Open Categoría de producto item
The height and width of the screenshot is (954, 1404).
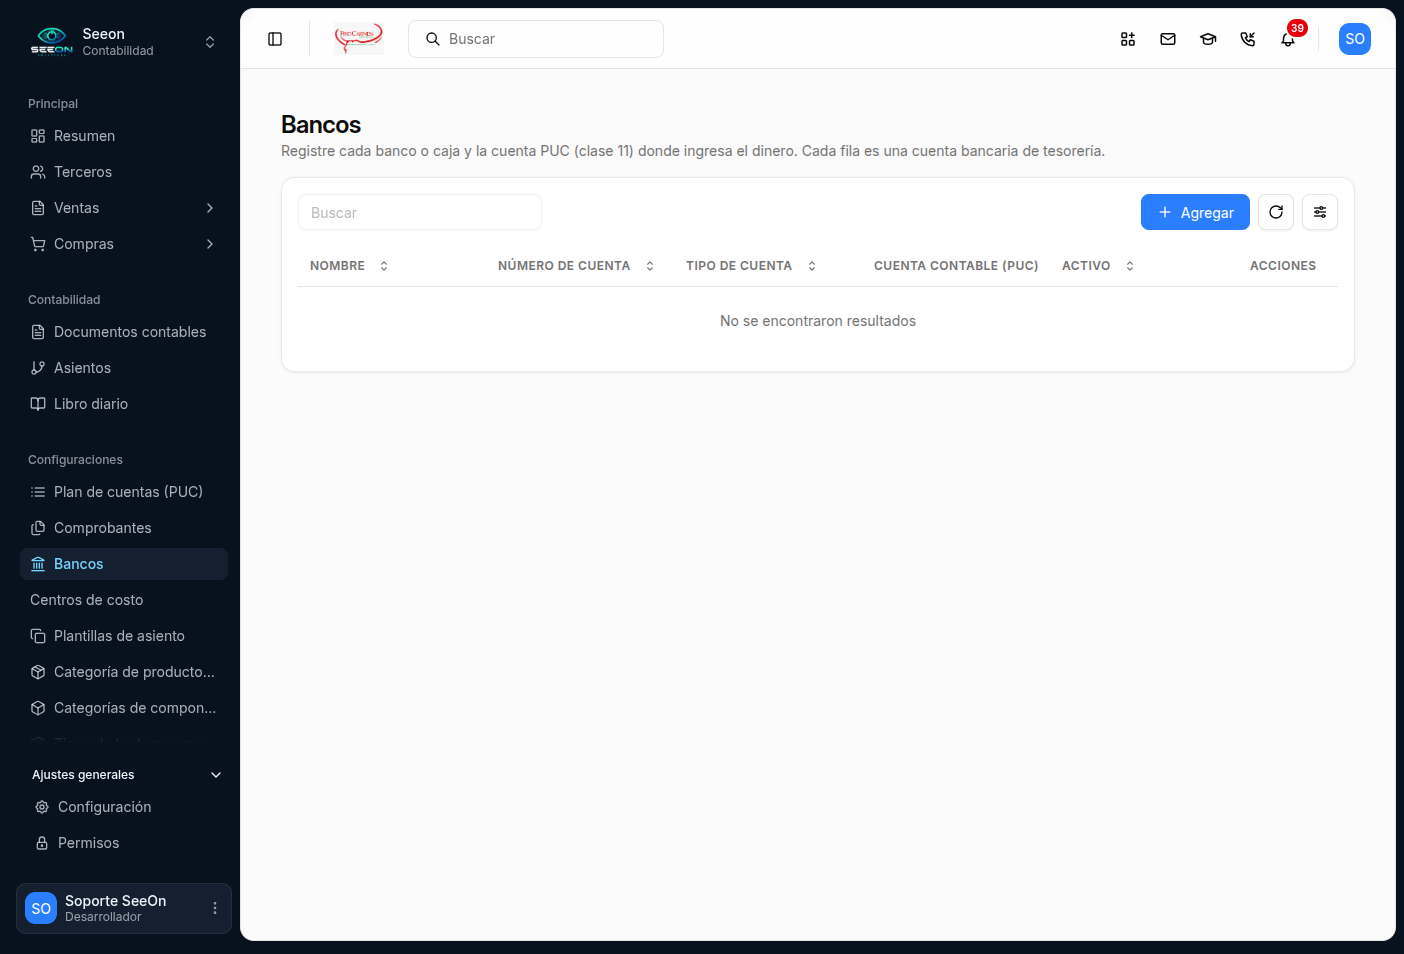coord(124,672)
